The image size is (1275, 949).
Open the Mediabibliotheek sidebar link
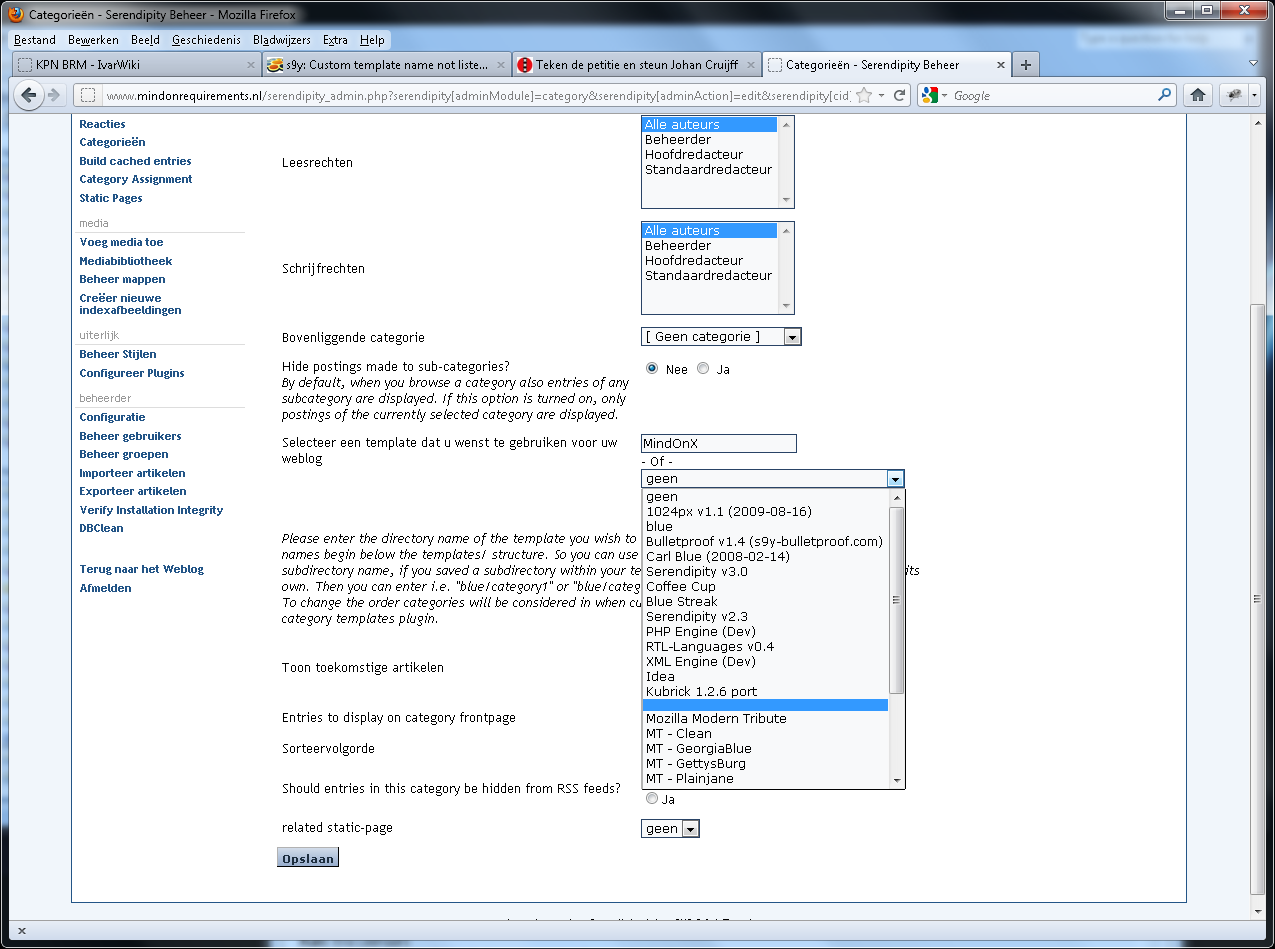tap(126, 261)
